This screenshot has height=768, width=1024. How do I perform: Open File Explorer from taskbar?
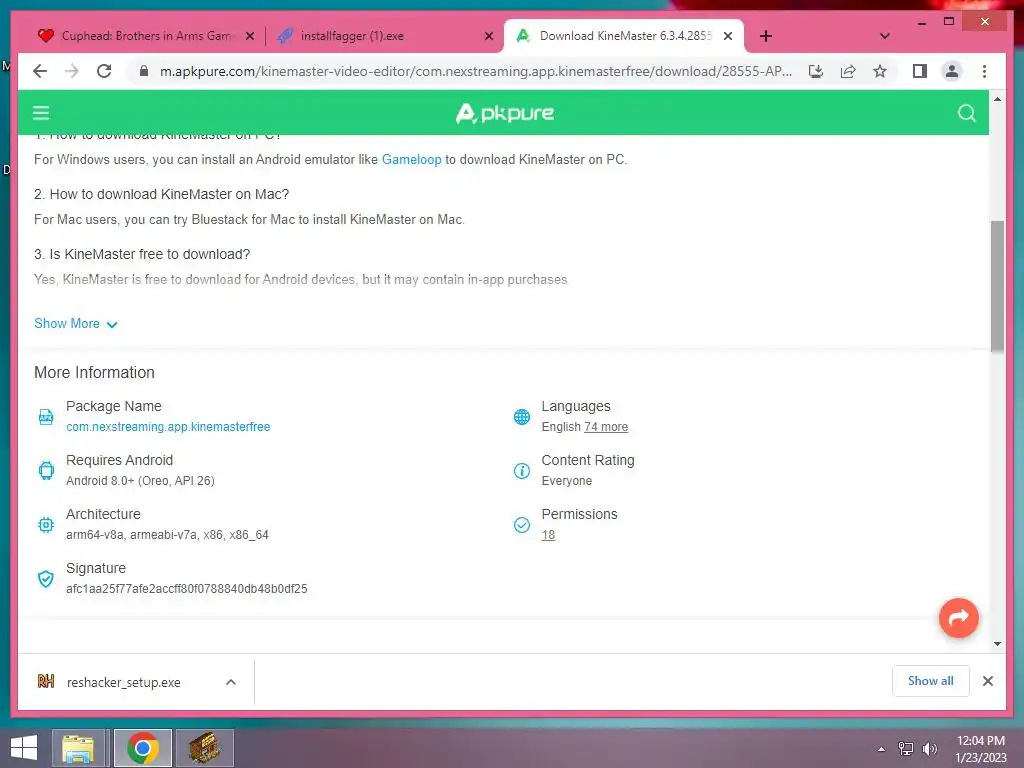[x=78, y=748]
